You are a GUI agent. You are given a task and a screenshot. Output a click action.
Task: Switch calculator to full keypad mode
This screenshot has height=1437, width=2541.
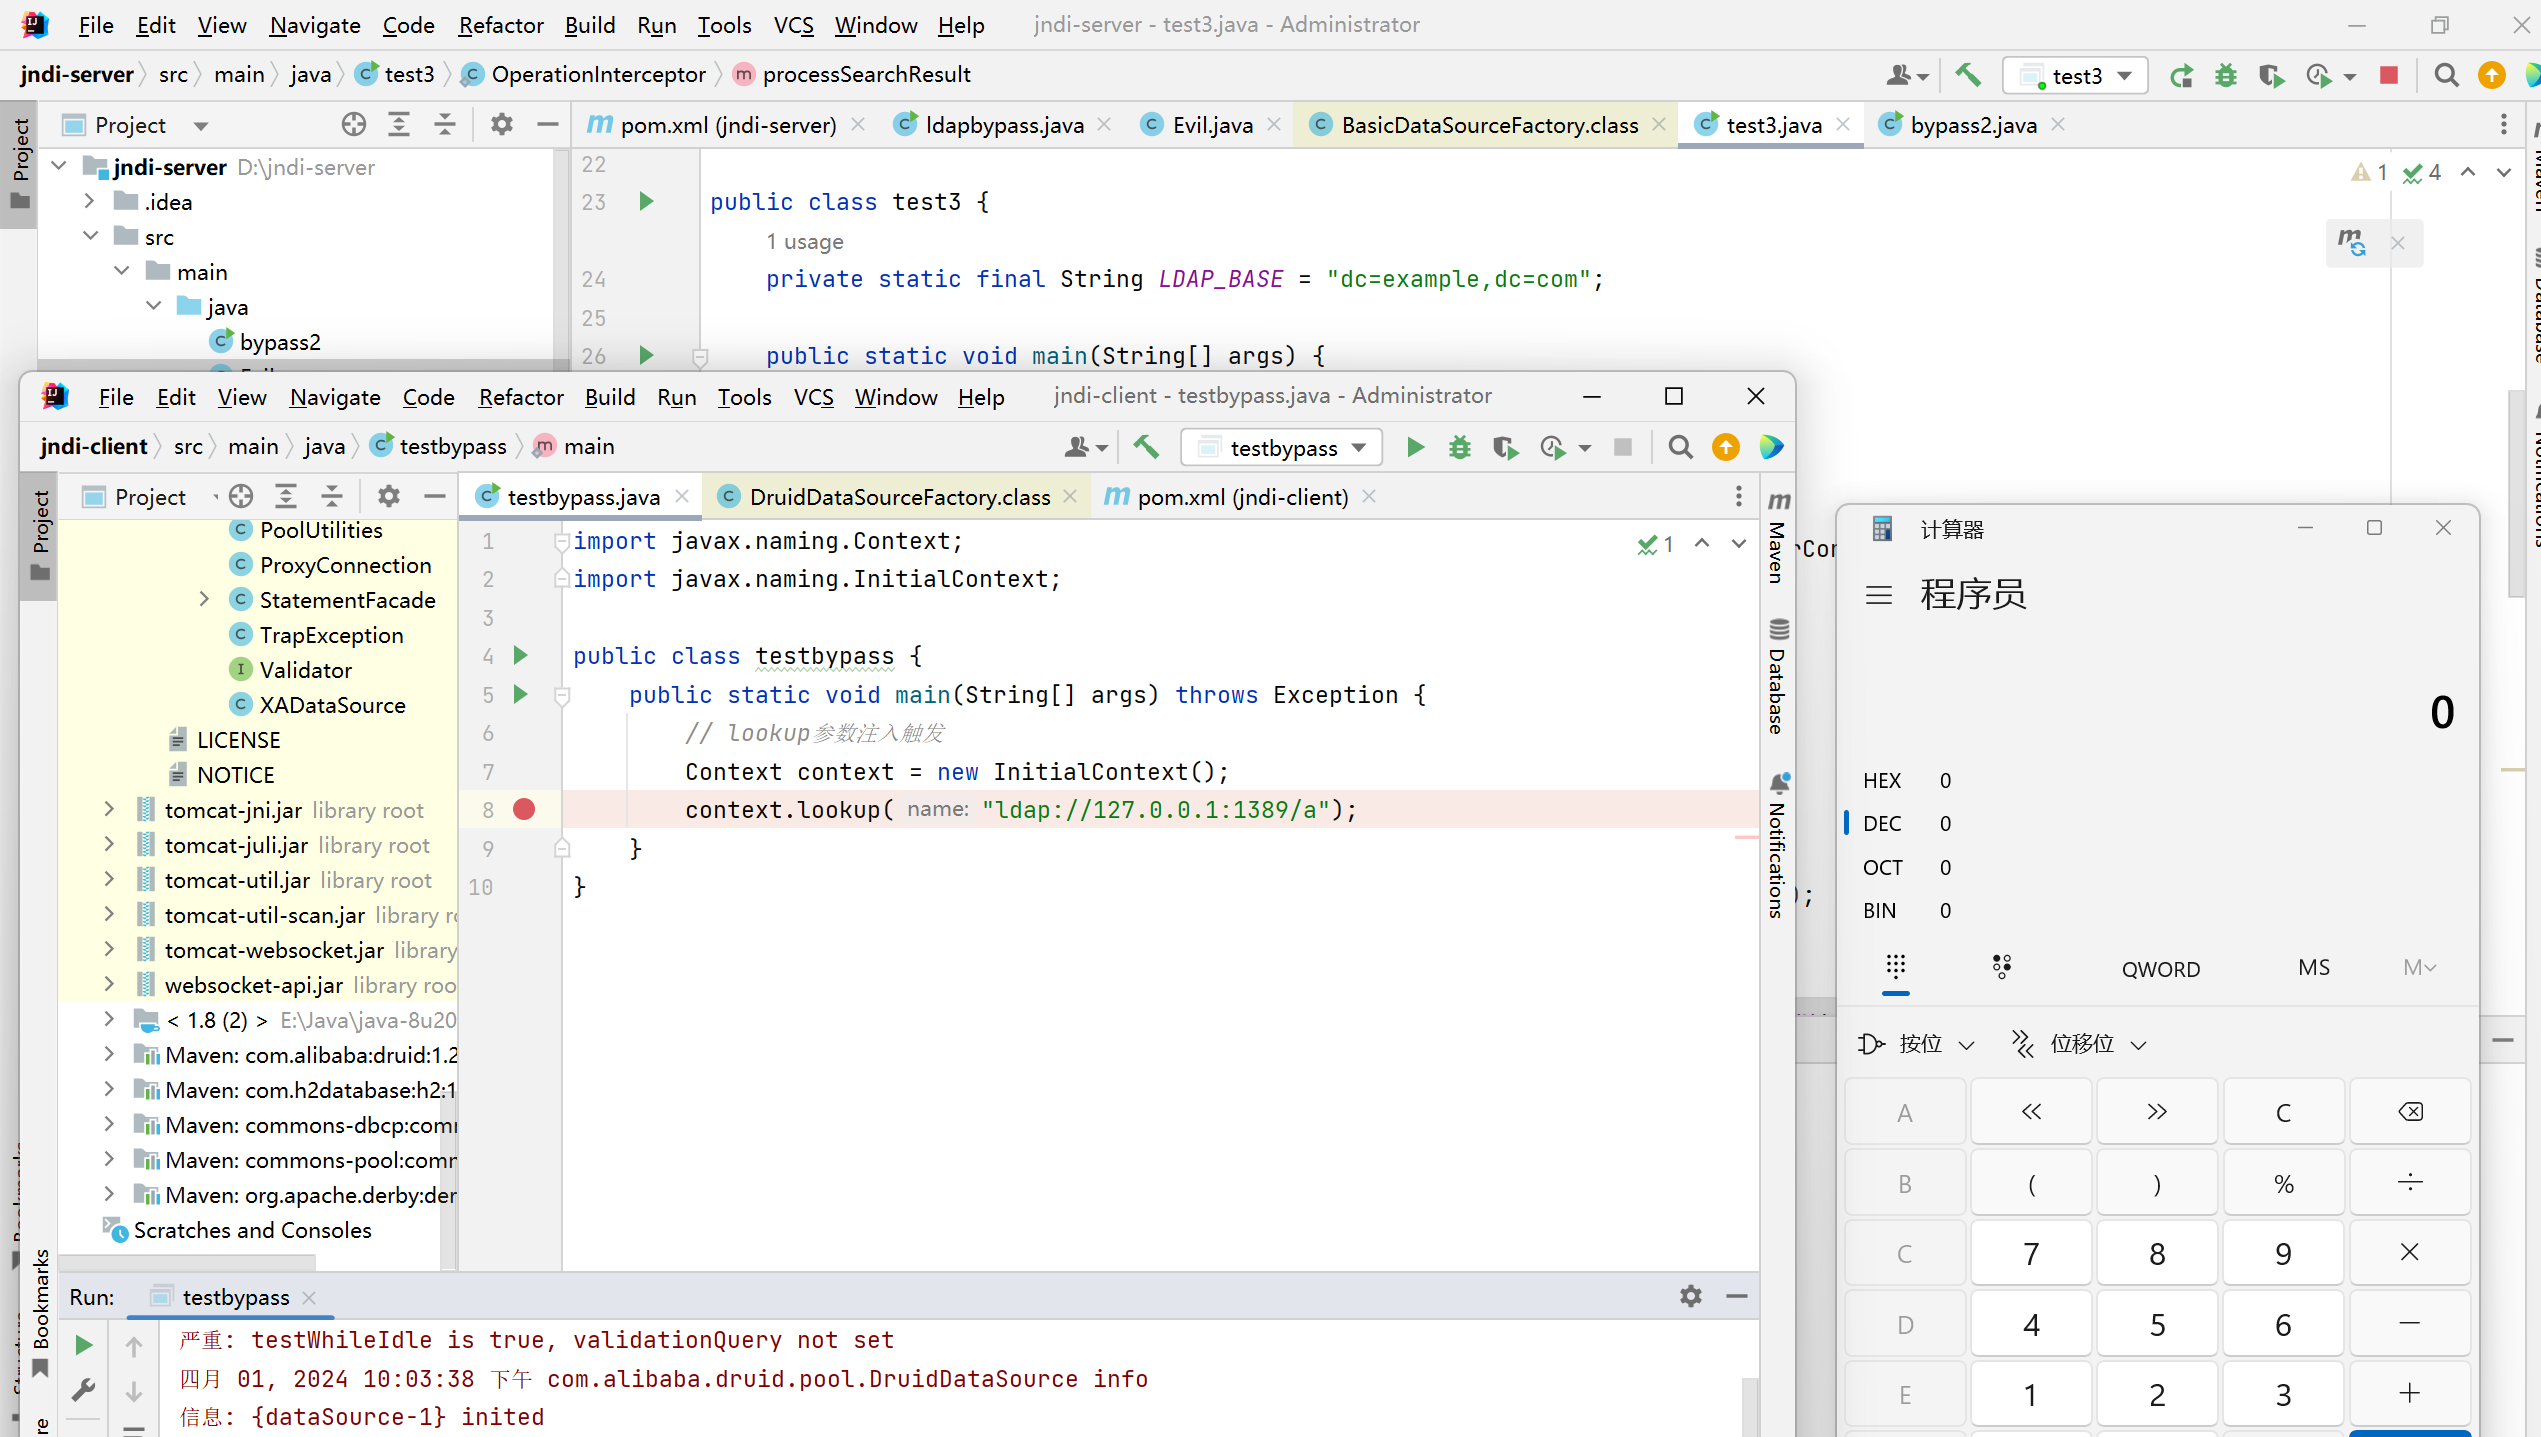(1896, 966)
